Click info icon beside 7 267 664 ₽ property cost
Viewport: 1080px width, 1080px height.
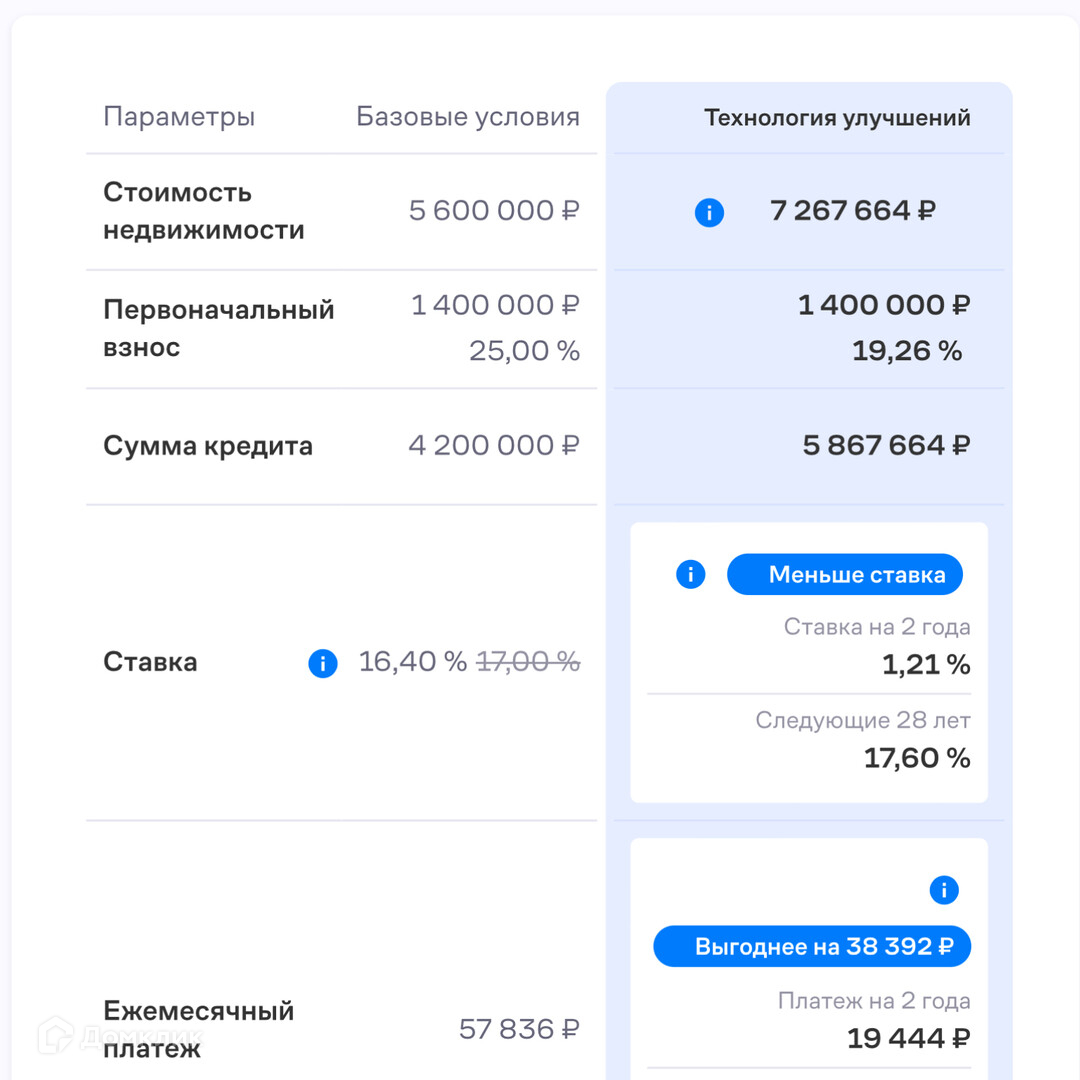click(x=709, y=212)
